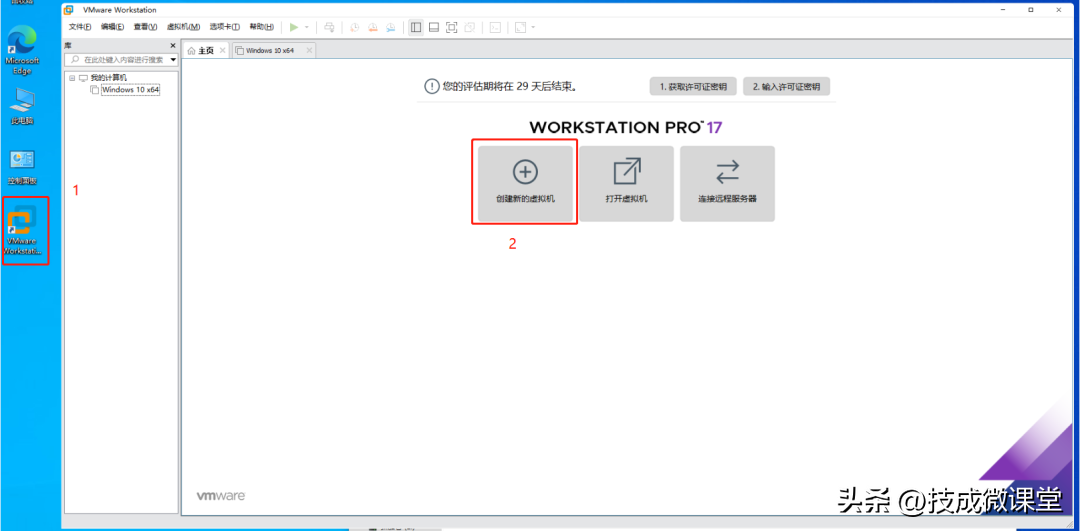Select Windows 10 x64 in the library tree
This screenshot has height=531, width=1080.
(130, 90)
